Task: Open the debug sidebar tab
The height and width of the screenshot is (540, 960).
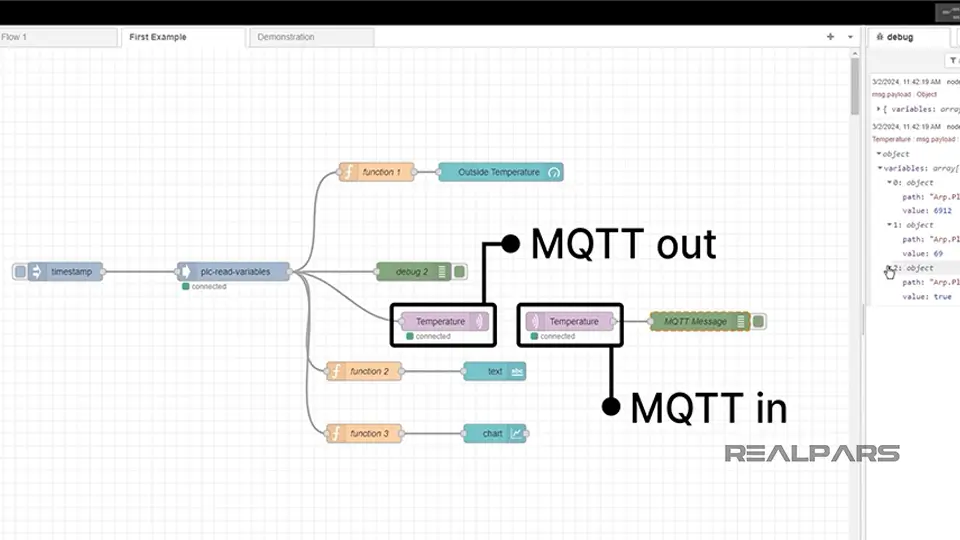Action: (x=910, y=37)
